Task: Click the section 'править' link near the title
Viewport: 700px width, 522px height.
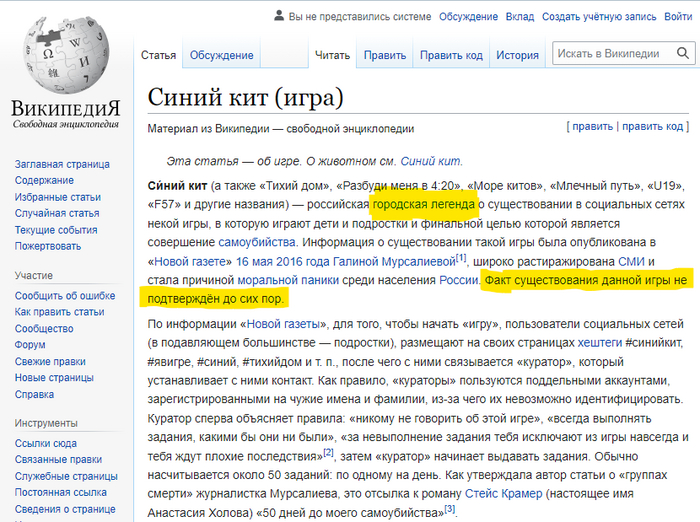Action: [592, 126]
